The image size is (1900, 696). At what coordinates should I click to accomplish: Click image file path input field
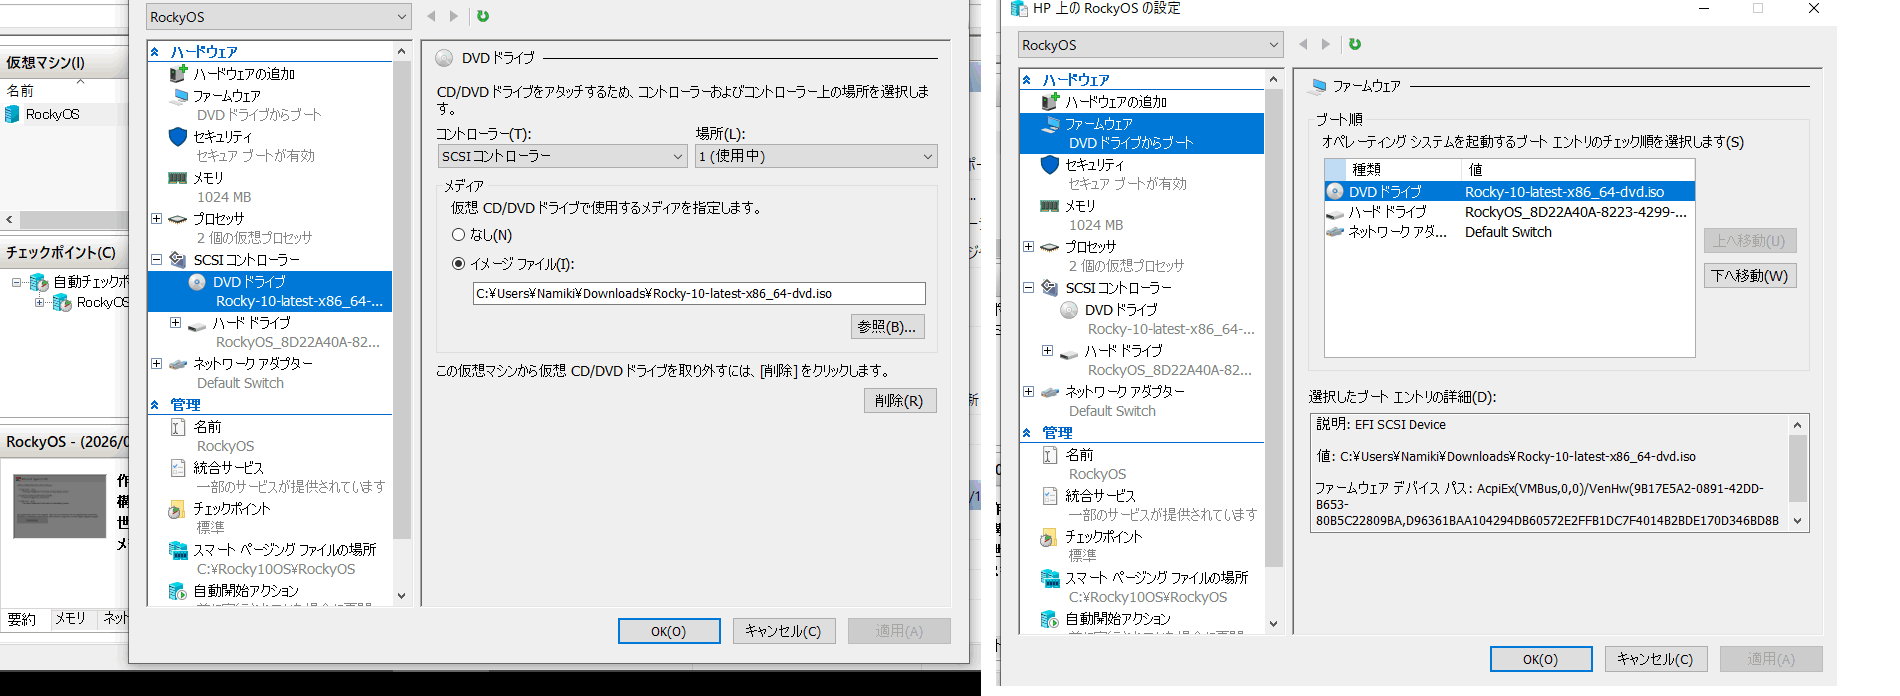pos(699,293)
